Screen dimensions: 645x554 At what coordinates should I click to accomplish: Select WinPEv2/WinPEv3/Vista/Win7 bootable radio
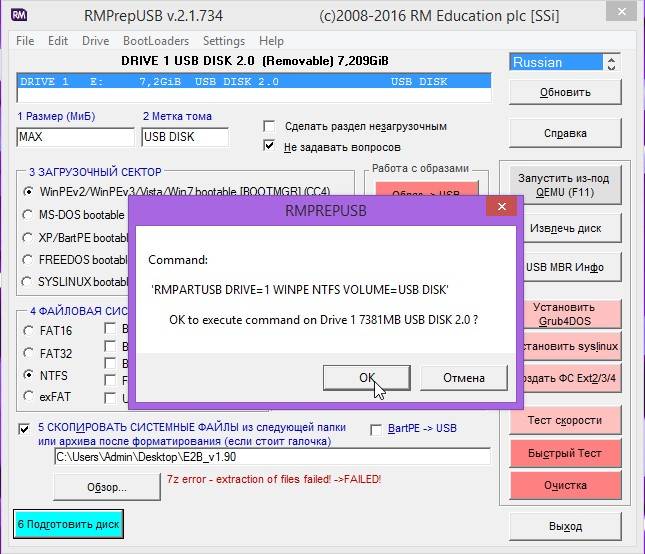coord(28,192)
